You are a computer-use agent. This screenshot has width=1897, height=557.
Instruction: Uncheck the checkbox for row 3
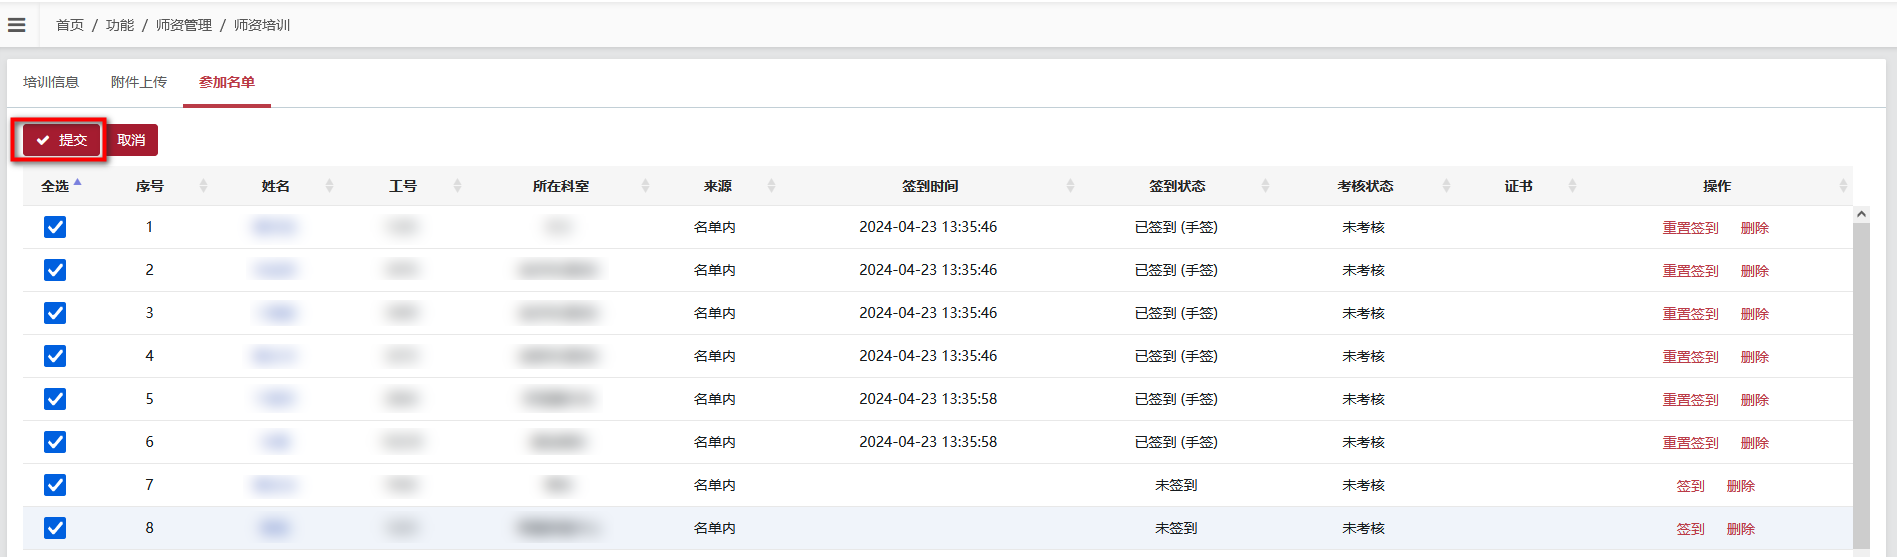(x=55, y=313)
